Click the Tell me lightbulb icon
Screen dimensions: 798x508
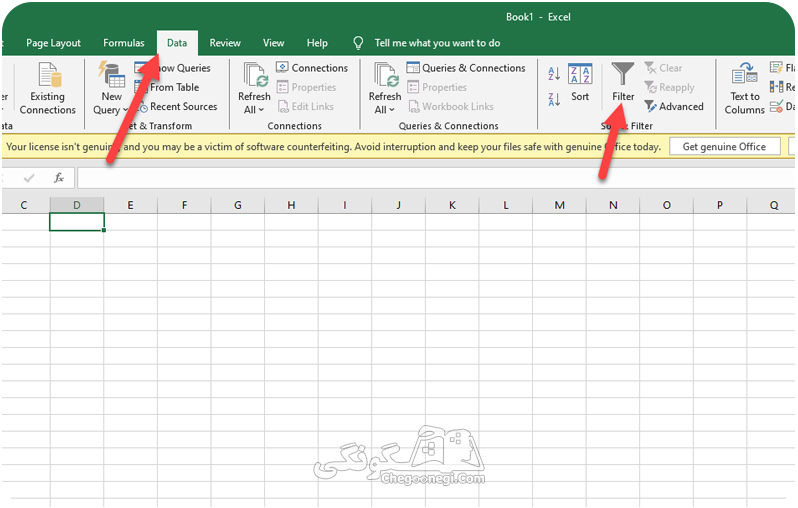(x=358, y=43)
